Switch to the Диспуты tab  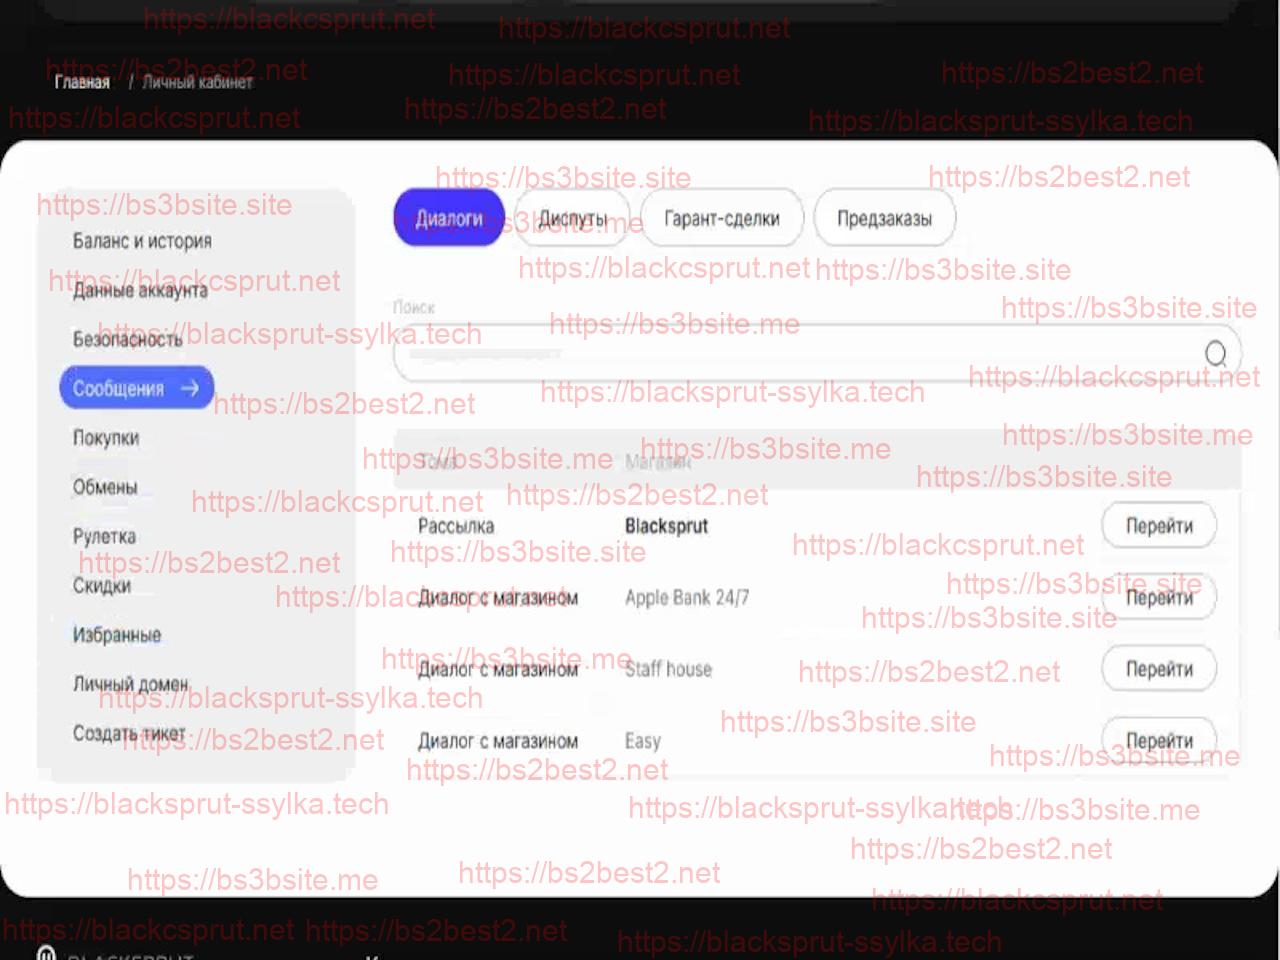(572, 218)
